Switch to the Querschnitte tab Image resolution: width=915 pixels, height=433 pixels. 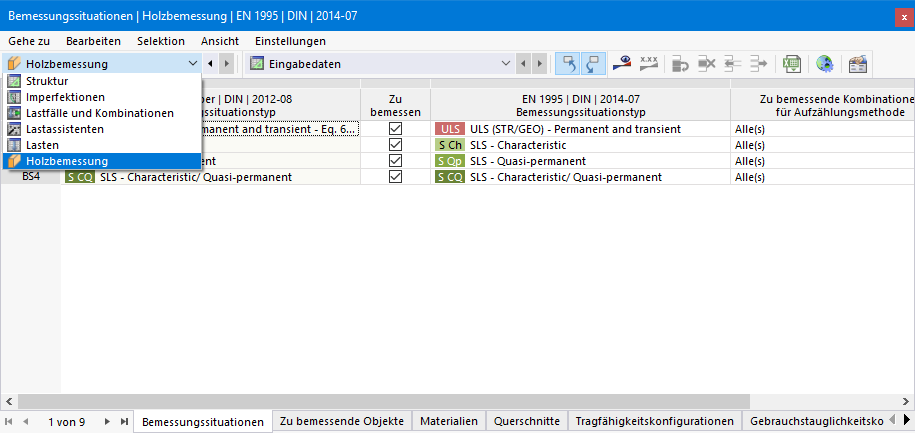527,421
